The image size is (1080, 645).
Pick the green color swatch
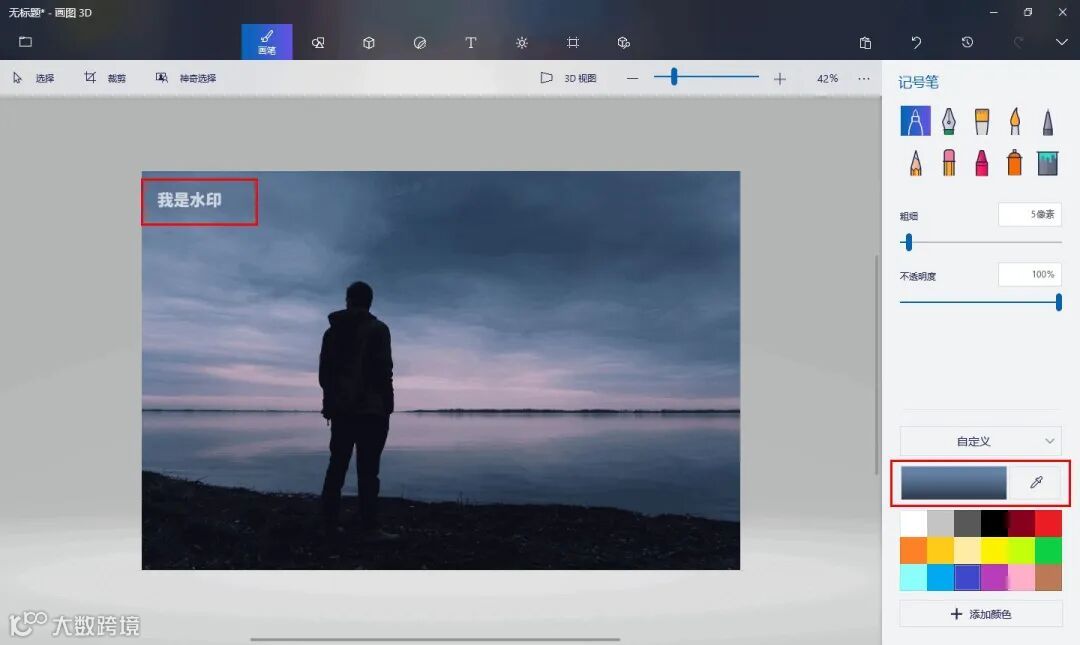coord(1048,550)
